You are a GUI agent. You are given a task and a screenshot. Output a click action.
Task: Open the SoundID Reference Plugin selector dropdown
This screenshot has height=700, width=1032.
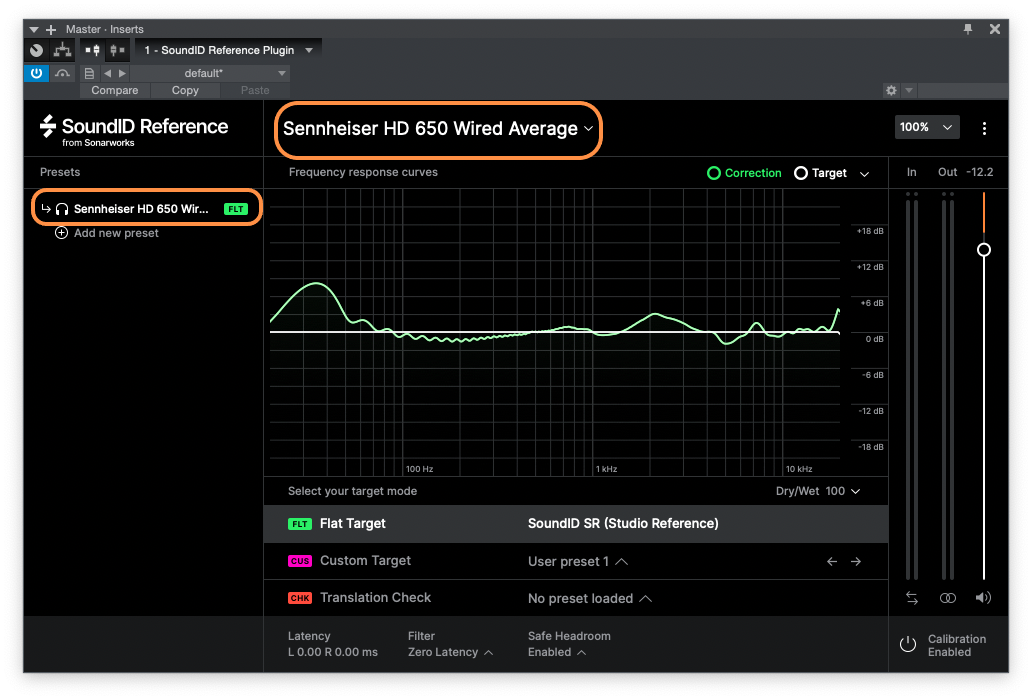point(228,50)
